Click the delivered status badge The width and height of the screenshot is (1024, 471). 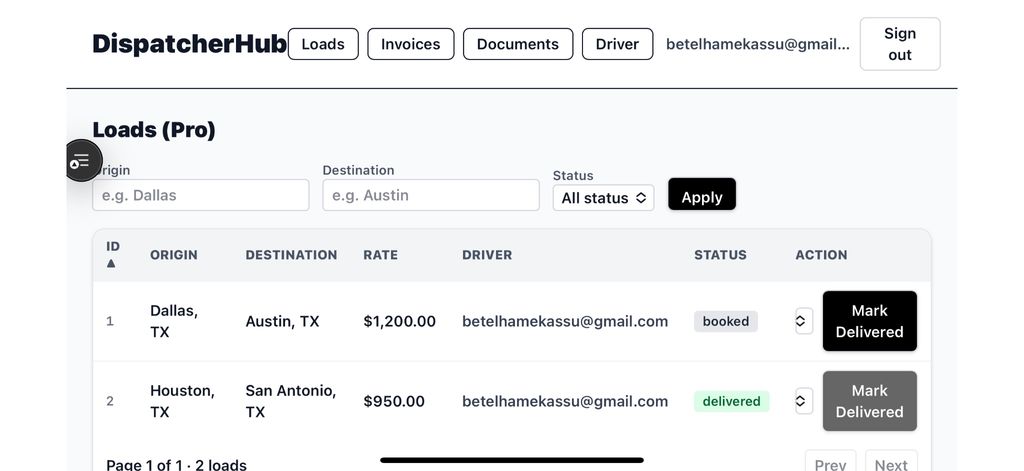click(731, 401)
